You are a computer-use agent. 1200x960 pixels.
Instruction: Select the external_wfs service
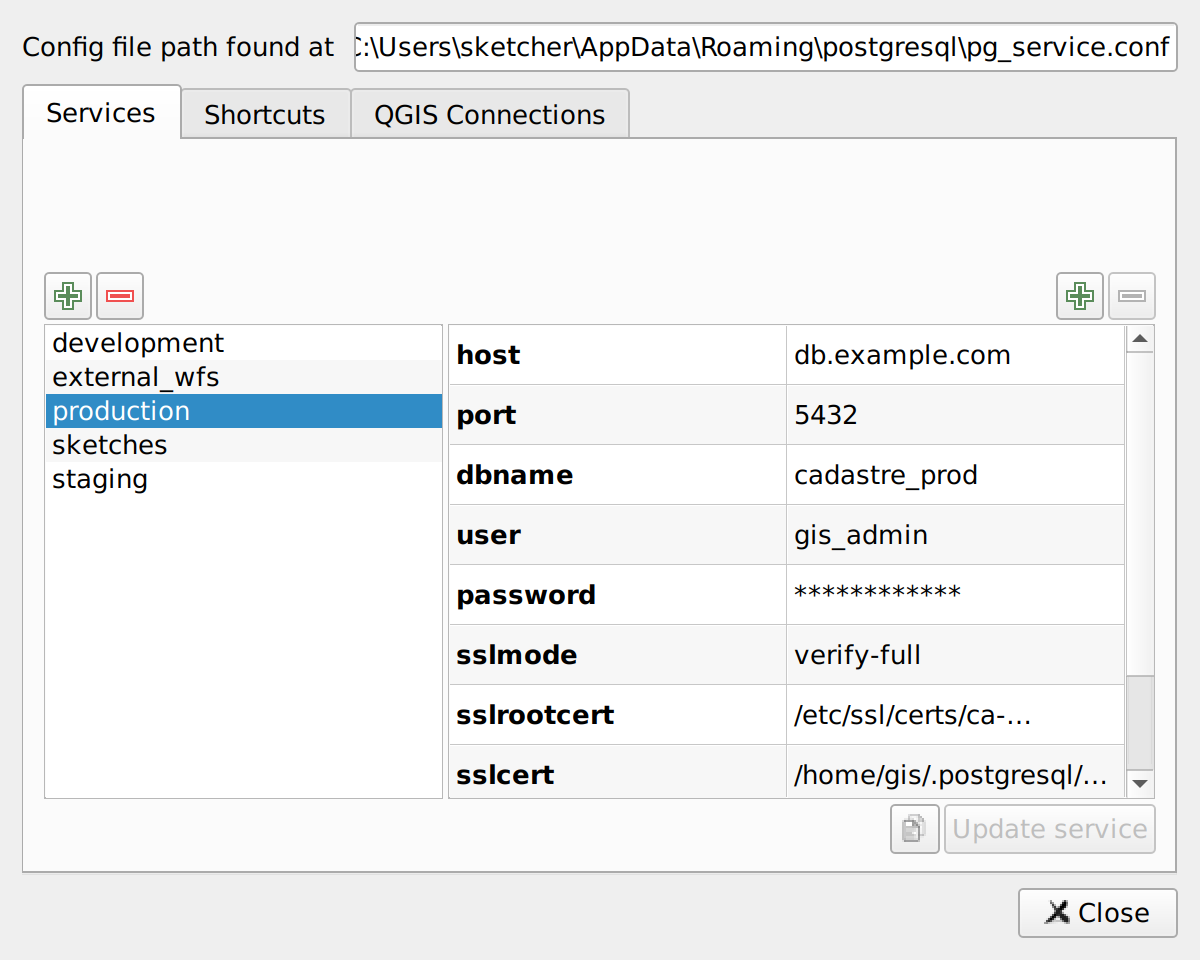(x=134, y=377)
